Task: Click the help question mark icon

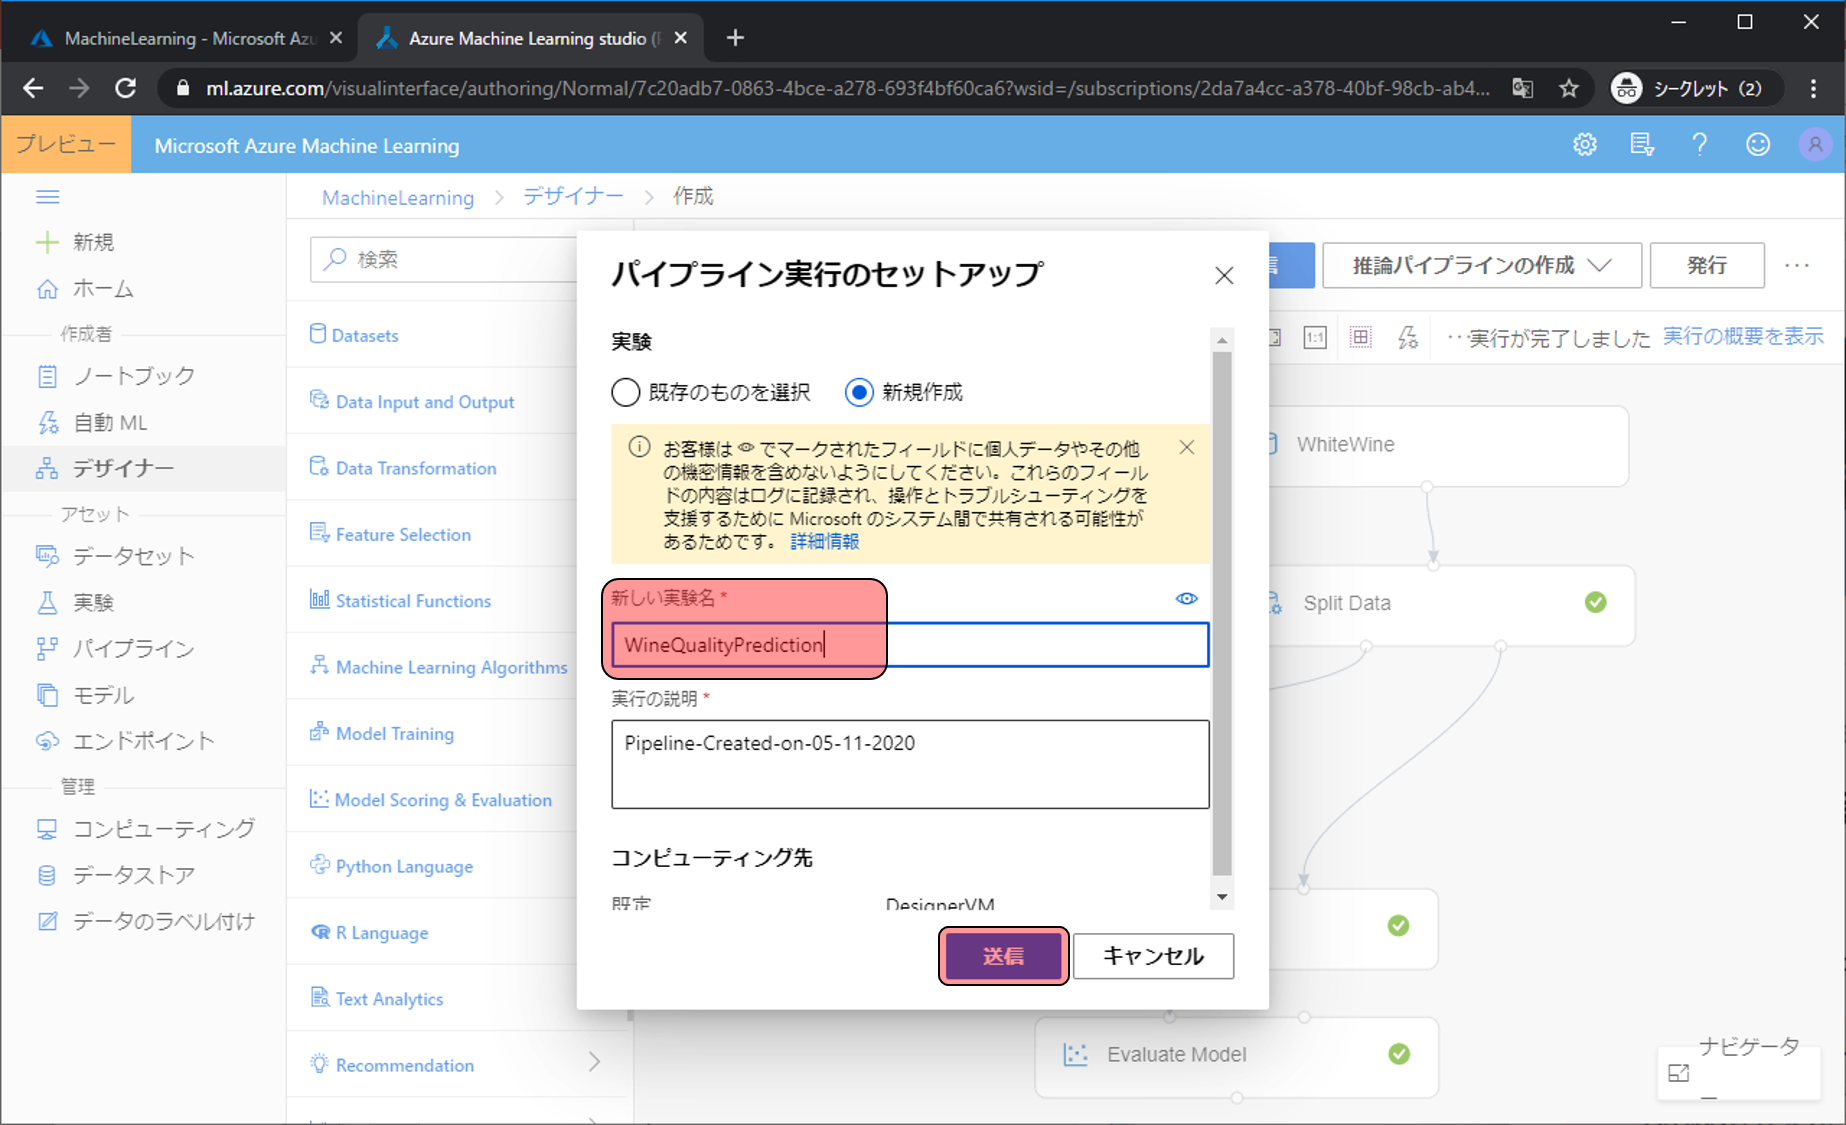Action: coord(1699,145)
